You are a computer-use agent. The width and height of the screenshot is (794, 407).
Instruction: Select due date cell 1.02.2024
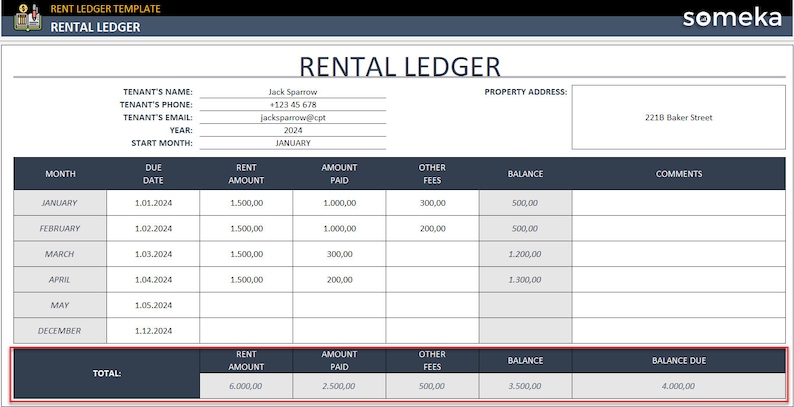153,228
